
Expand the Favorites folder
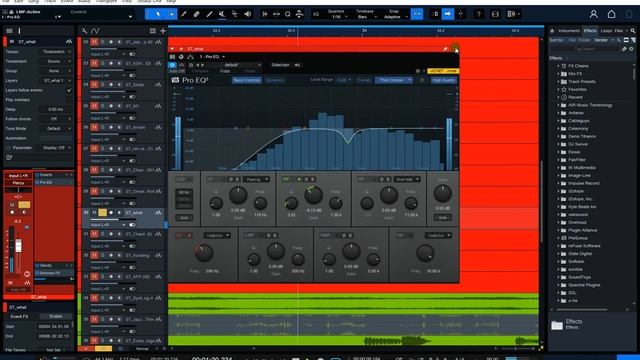coord(558,89)
